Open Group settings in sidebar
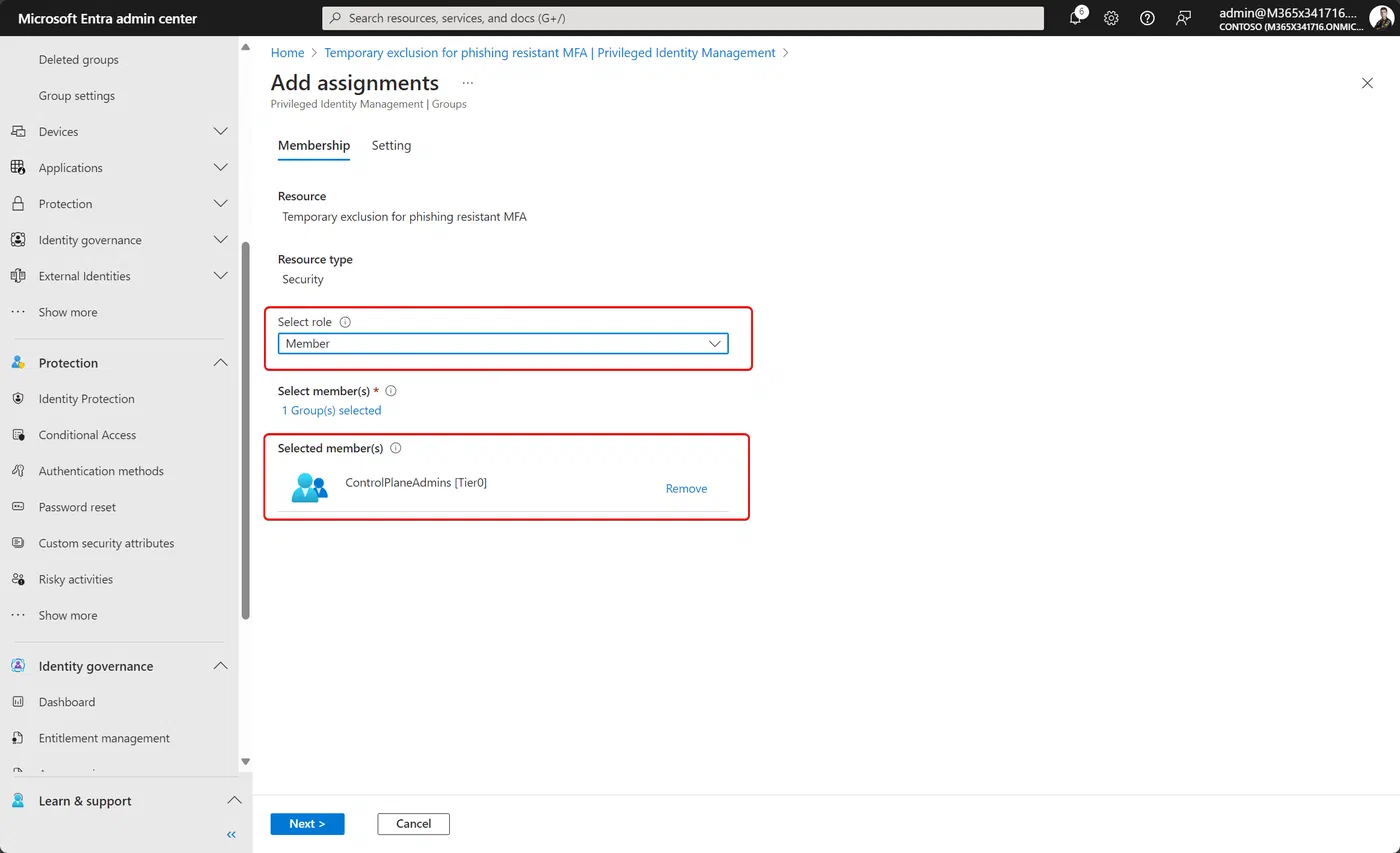 77,96
